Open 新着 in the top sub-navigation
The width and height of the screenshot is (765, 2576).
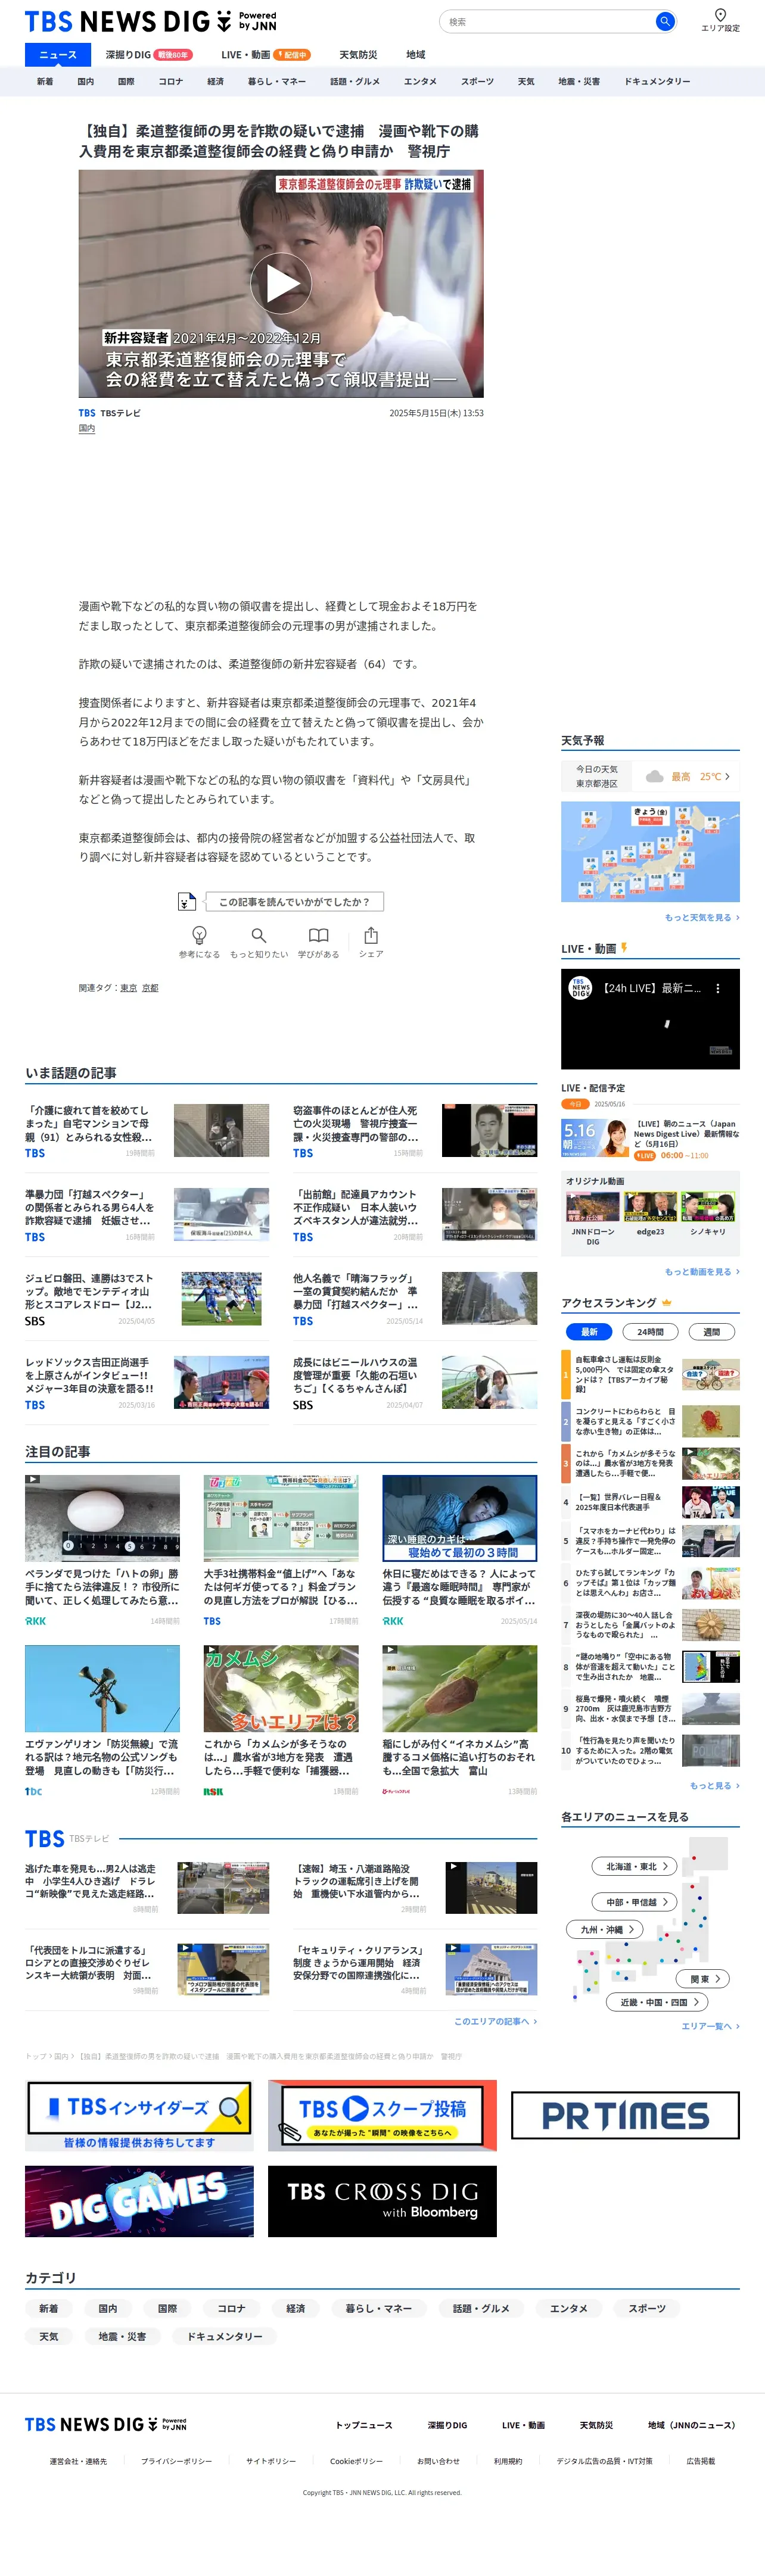45,82
